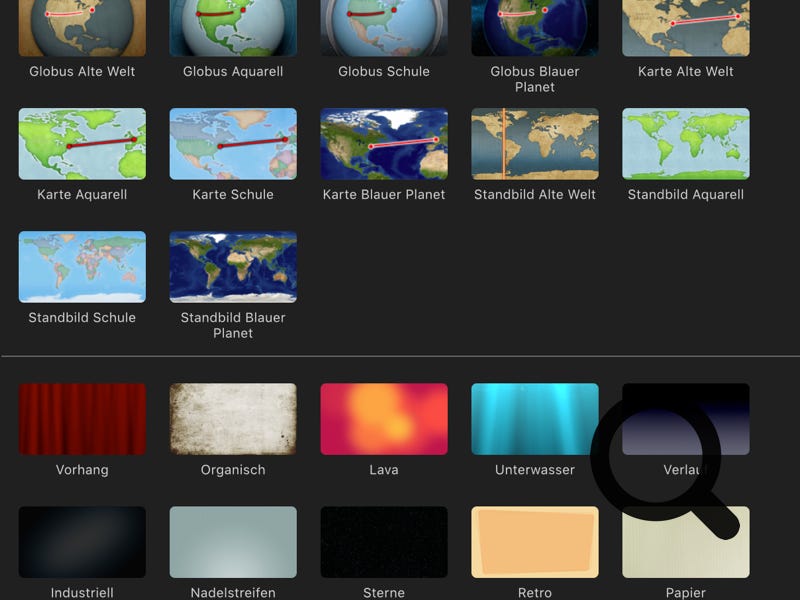Screen dimensions: 800x600
Task: Select the Karte Schule map
Action: (x=233, y=144)
